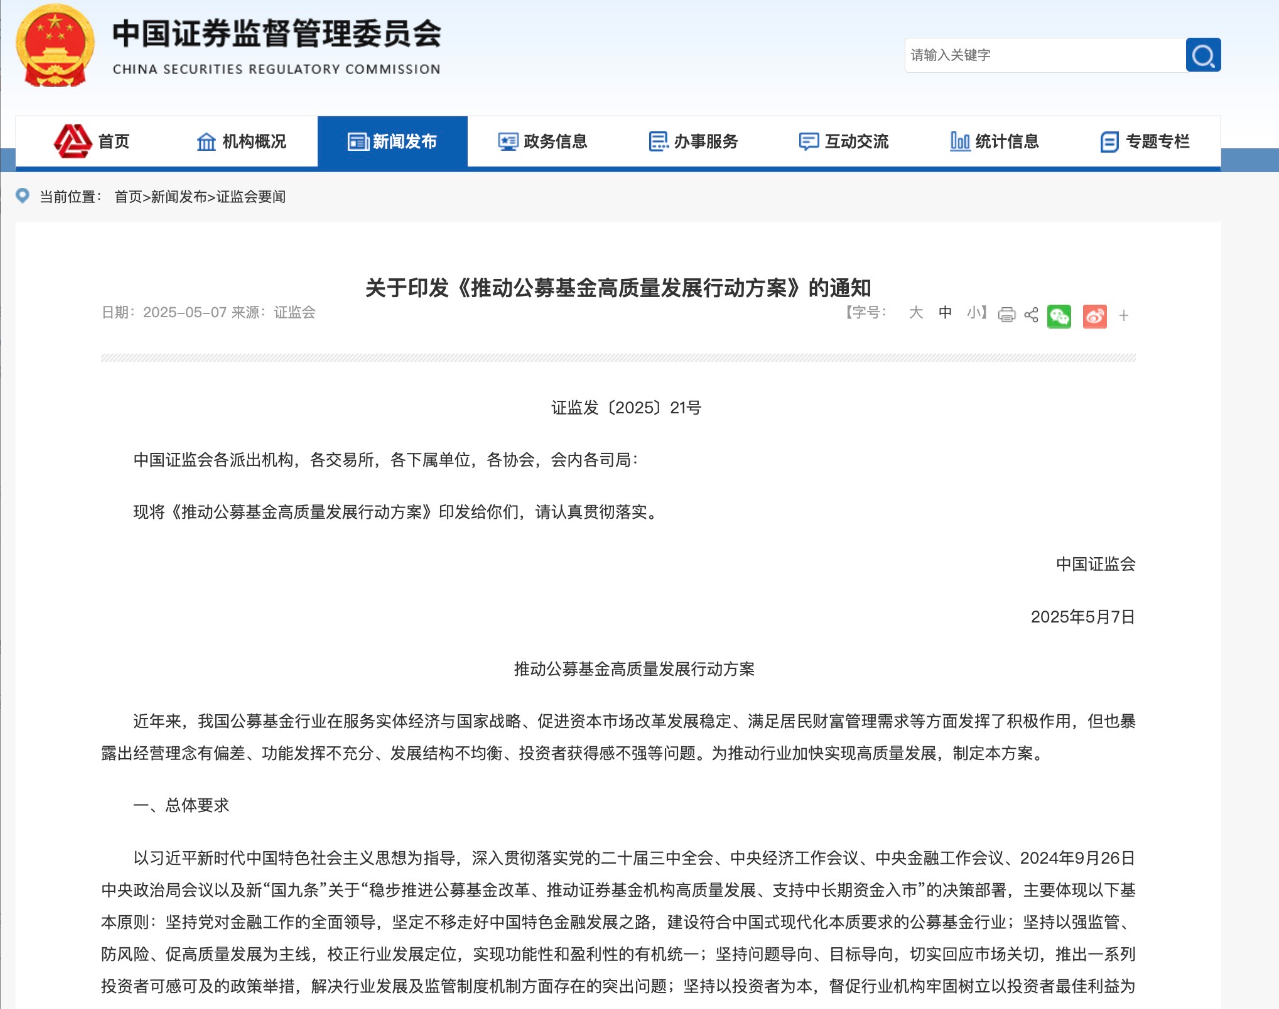1279x1009 pixels.
Task: Share article via WeChat icon
Action: pos(1059,316)
